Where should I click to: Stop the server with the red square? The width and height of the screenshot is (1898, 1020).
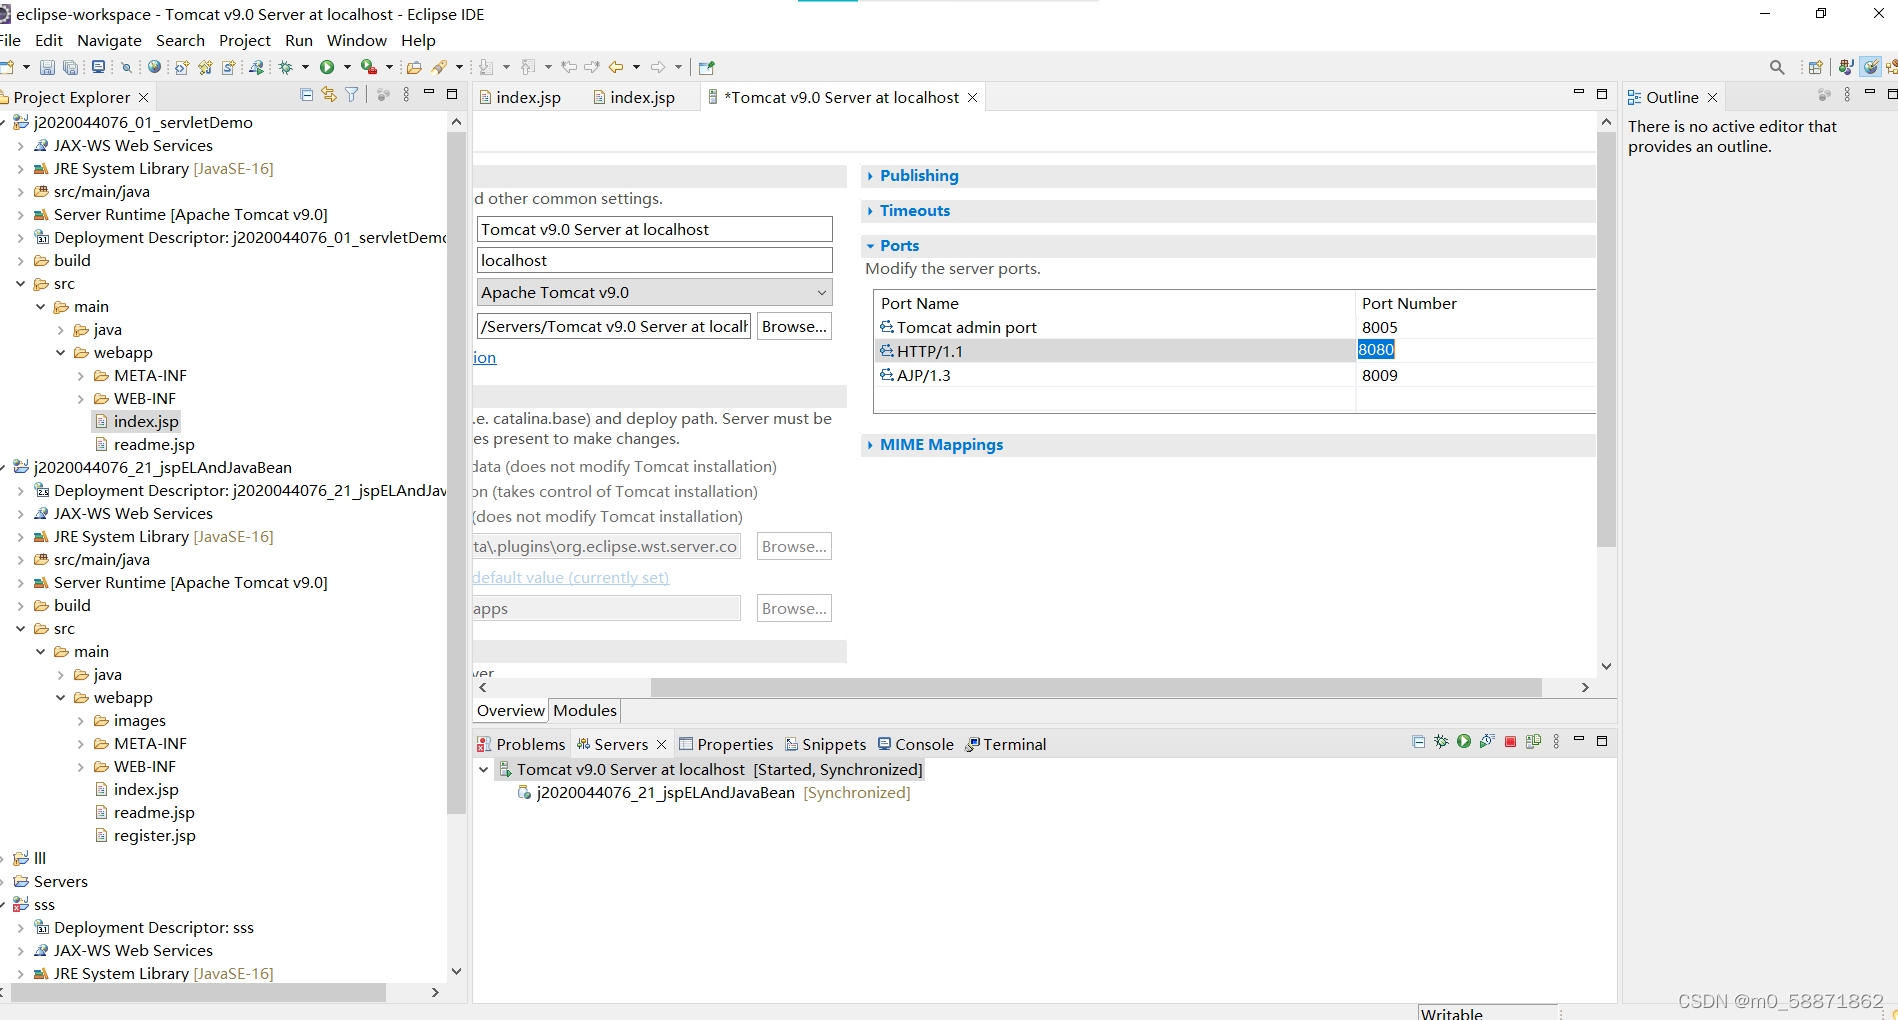click(1510, 742)
